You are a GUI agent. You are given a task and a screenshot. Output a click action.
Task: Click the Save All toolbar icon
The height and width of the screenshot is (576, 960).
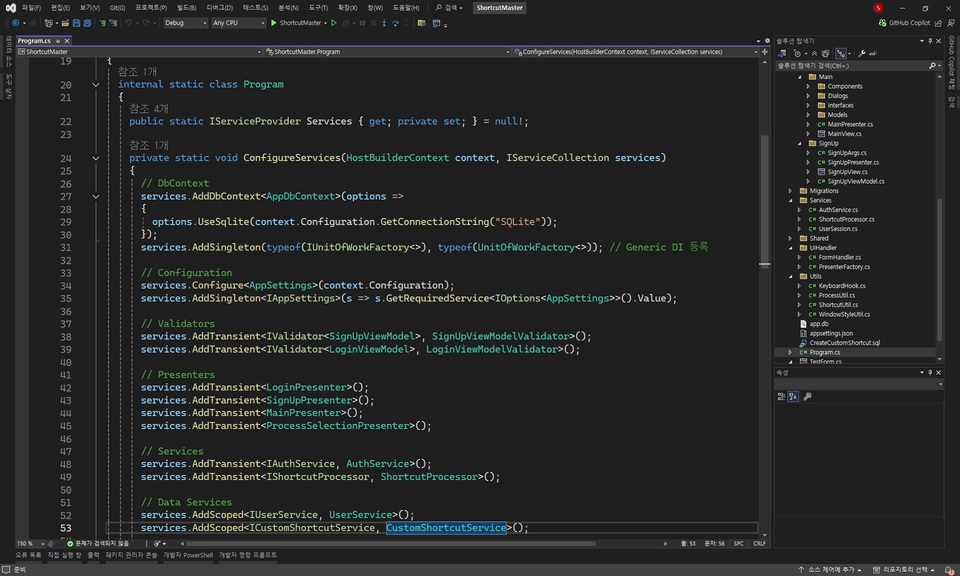88,23
